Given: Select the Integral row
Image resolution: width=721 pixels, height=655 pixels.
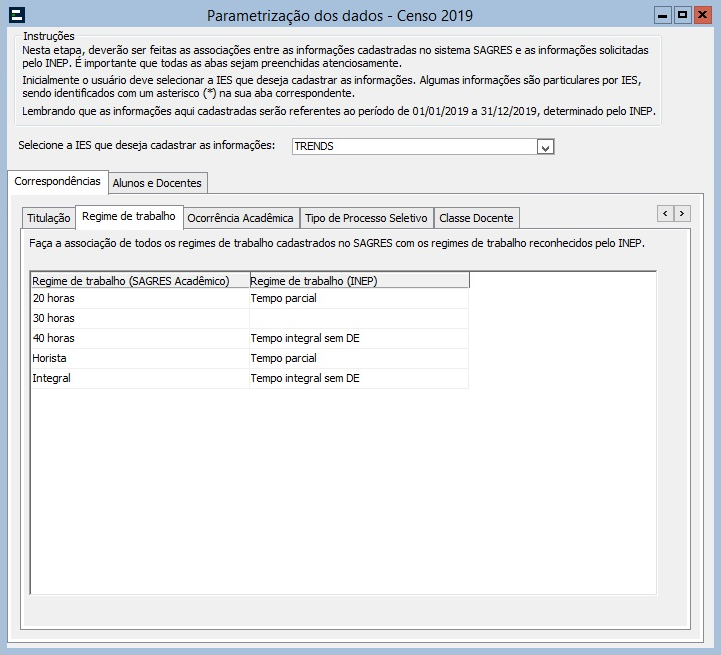Looking at the screenshot, I should coord(250,378).
